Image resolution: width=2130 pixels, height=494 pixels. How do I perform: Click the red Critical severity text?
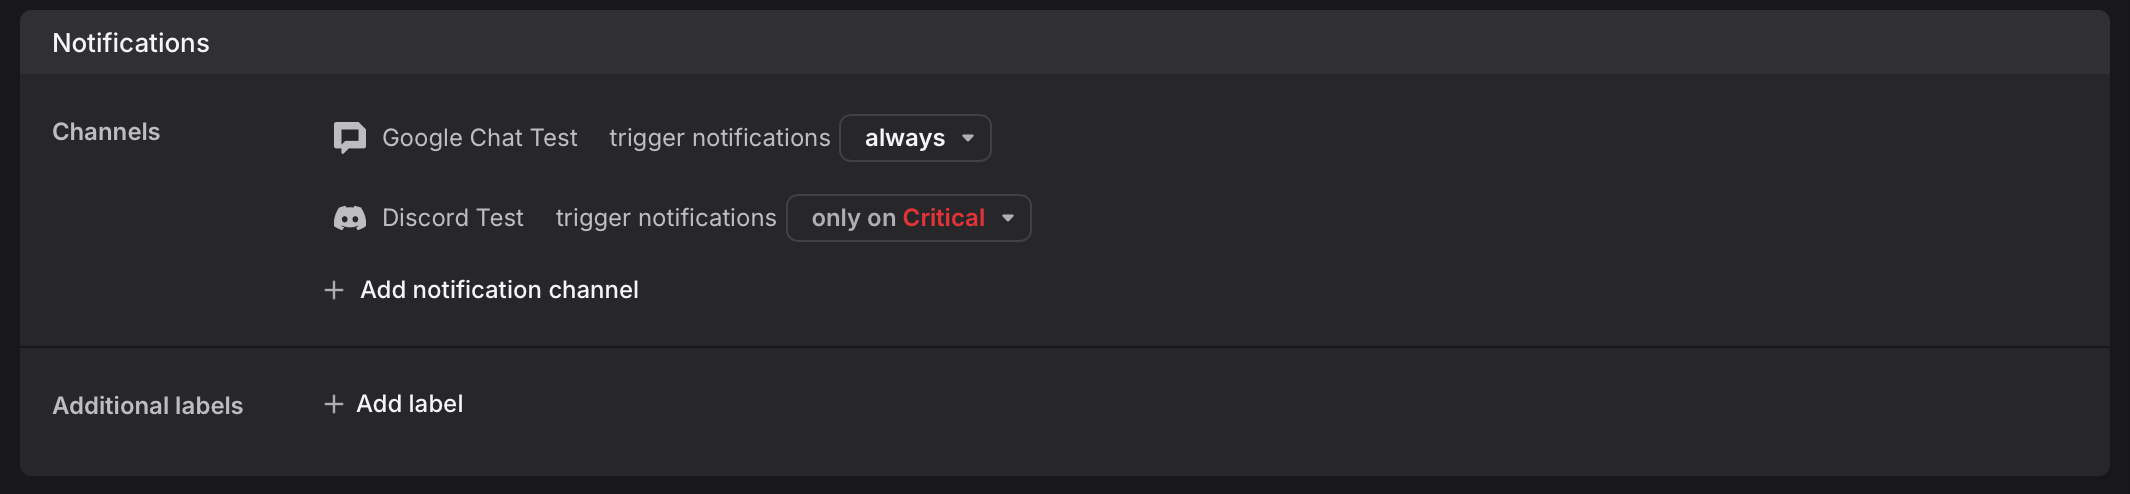coord(944,218)
